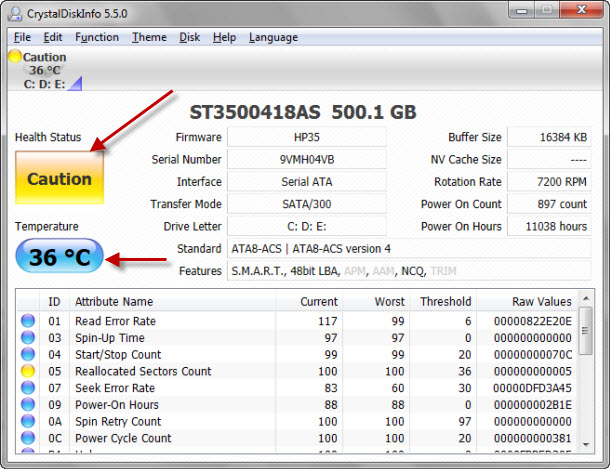Click the Buffer Size field 16384 KB
Screen dimensions: 610x469
pos(549,137)
